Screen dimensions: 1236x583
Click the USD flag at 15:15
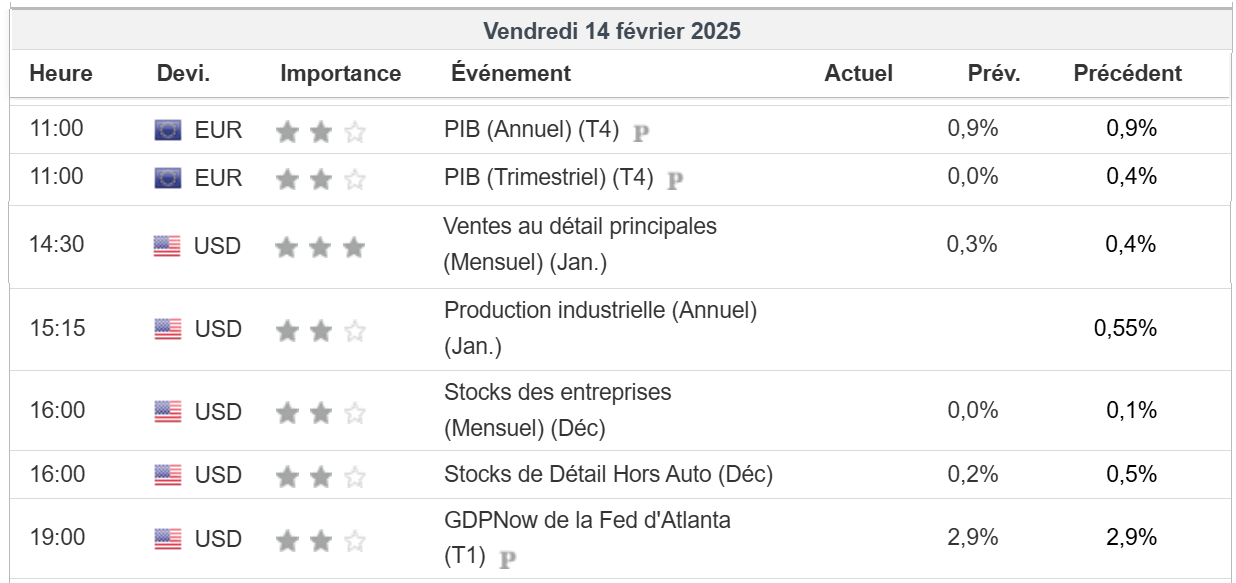click(x=168, y=329)
